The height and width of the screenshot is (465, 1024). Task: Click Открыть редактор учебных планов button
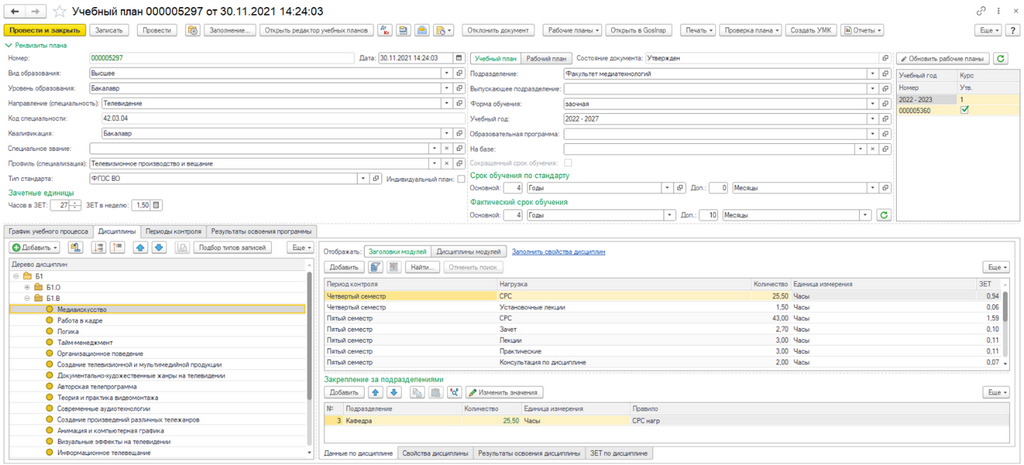click(317, 30)
